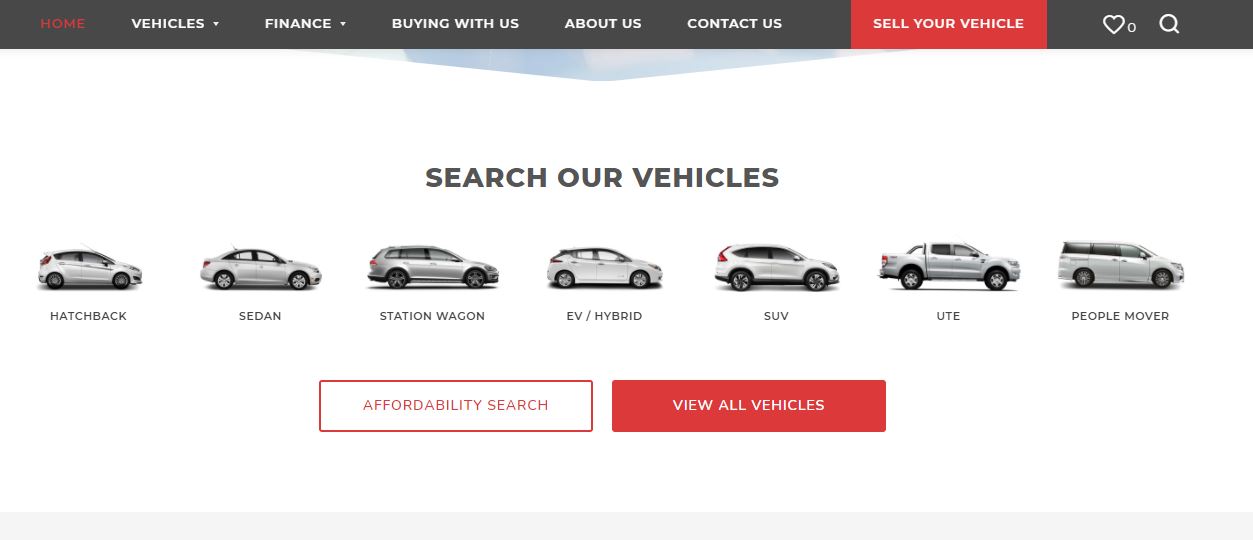
Task: Expand the Vehicles dropdown arrow
Action: (216, 24)
